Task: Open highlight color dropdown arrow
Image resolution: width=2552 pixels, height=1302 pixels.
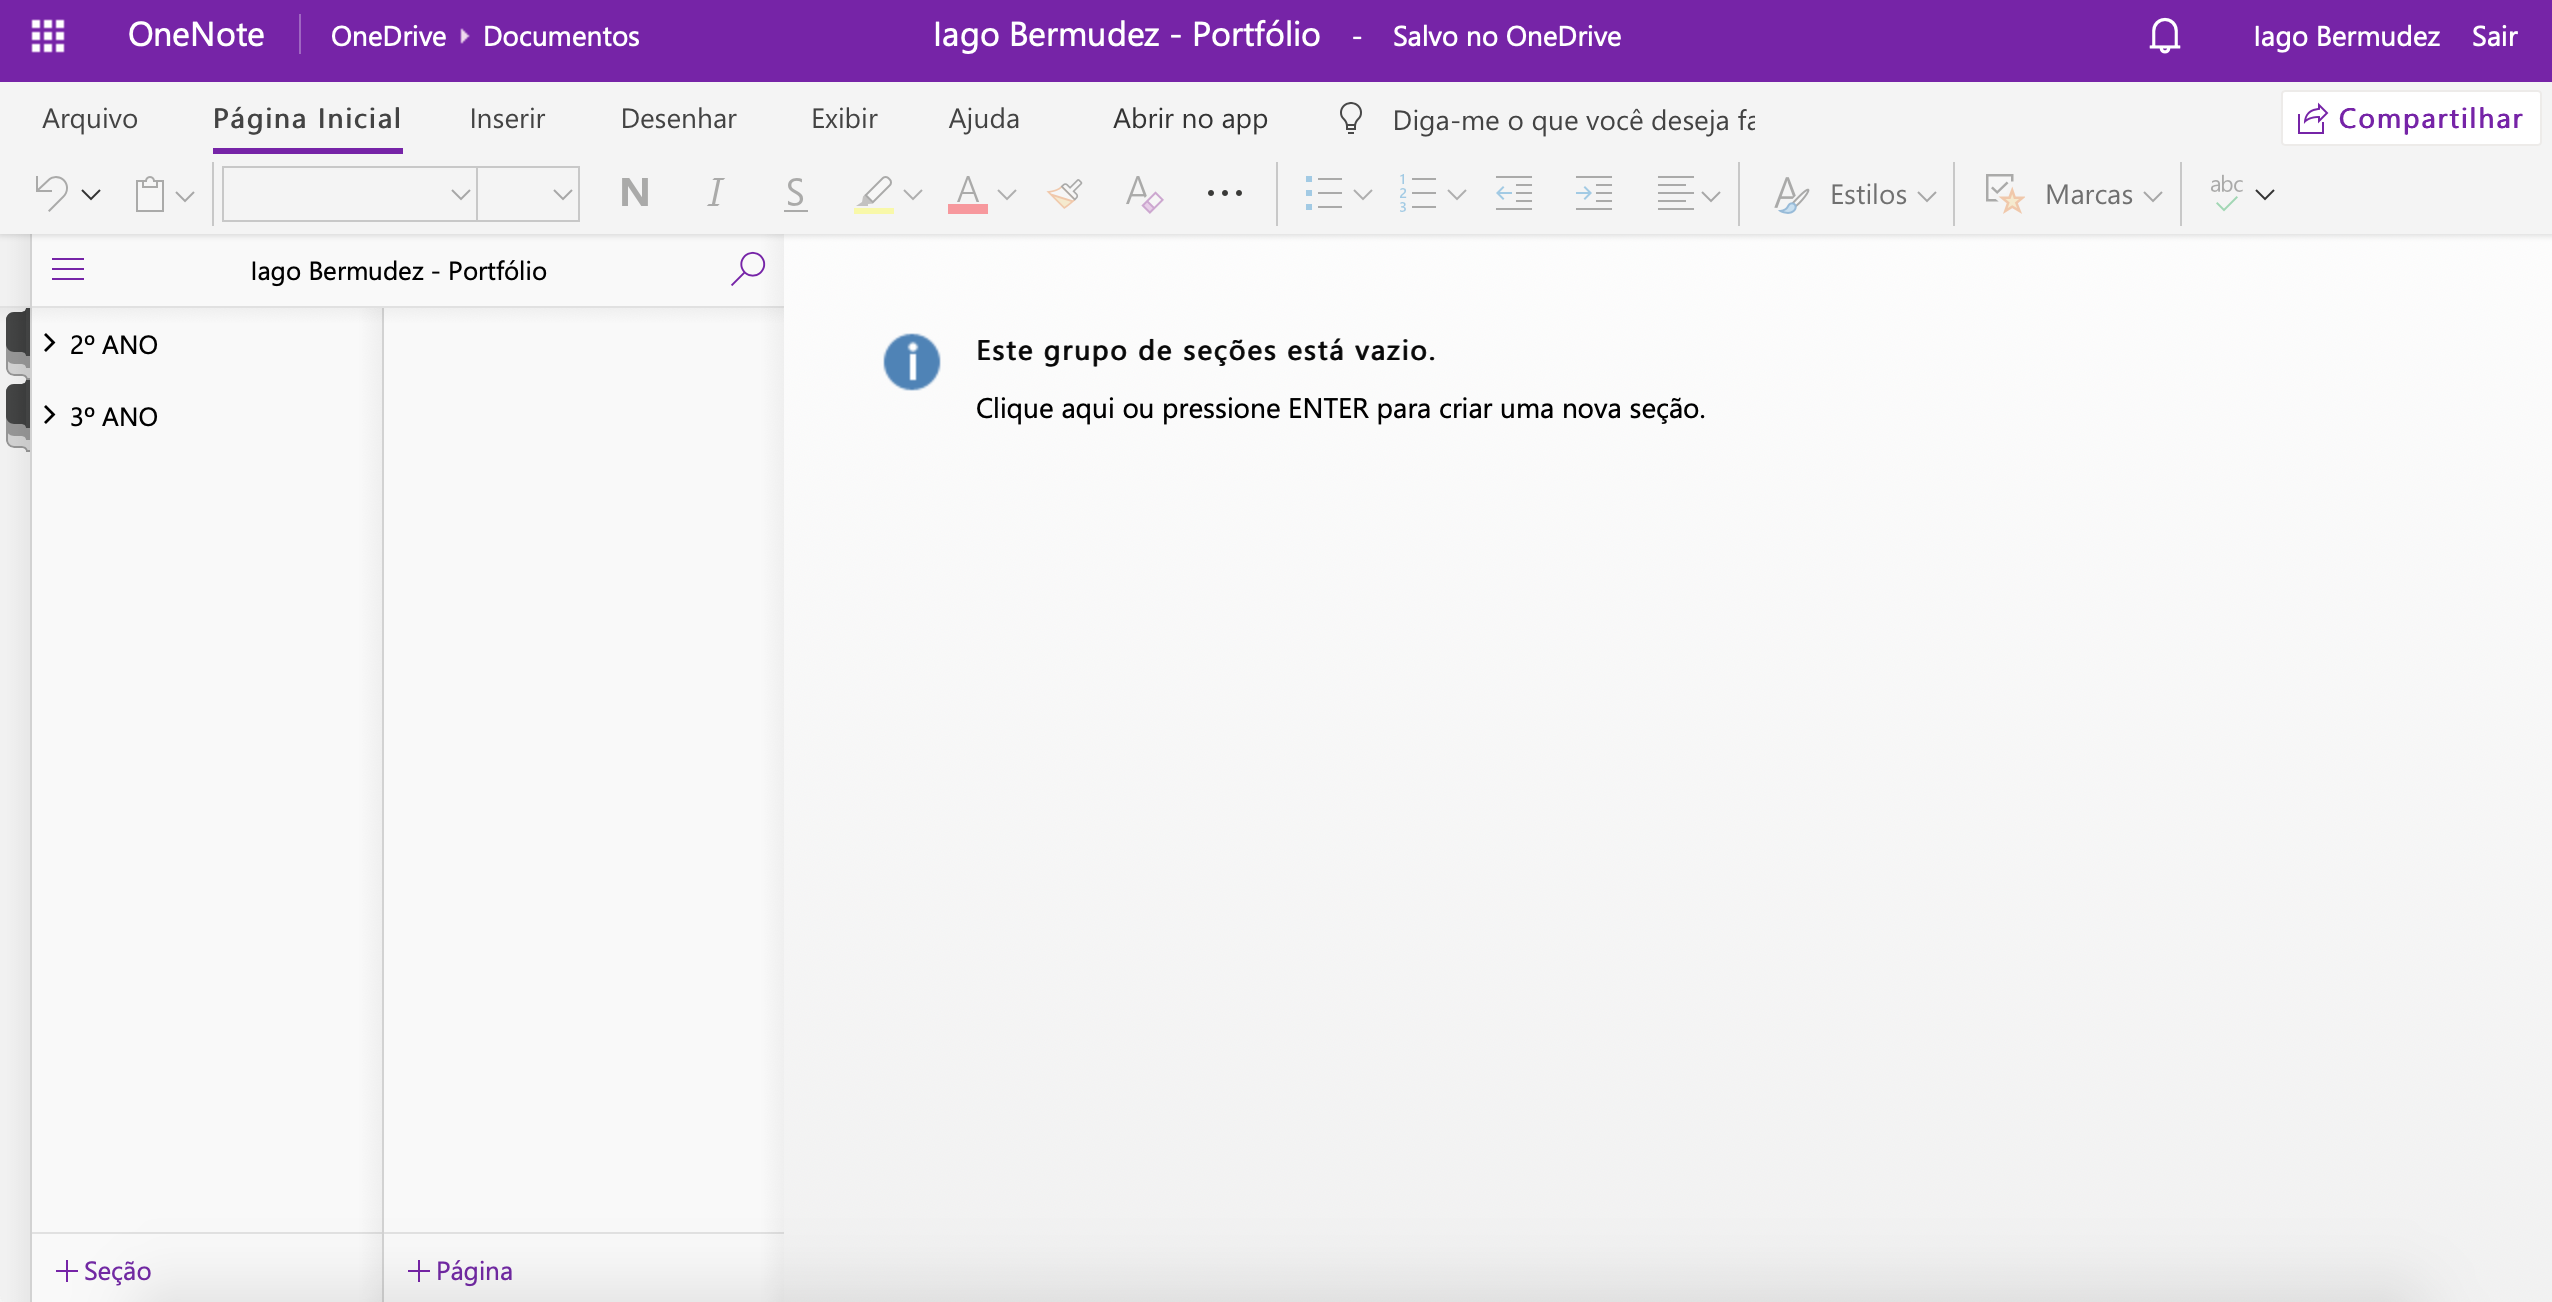Action: coord(912,194)
